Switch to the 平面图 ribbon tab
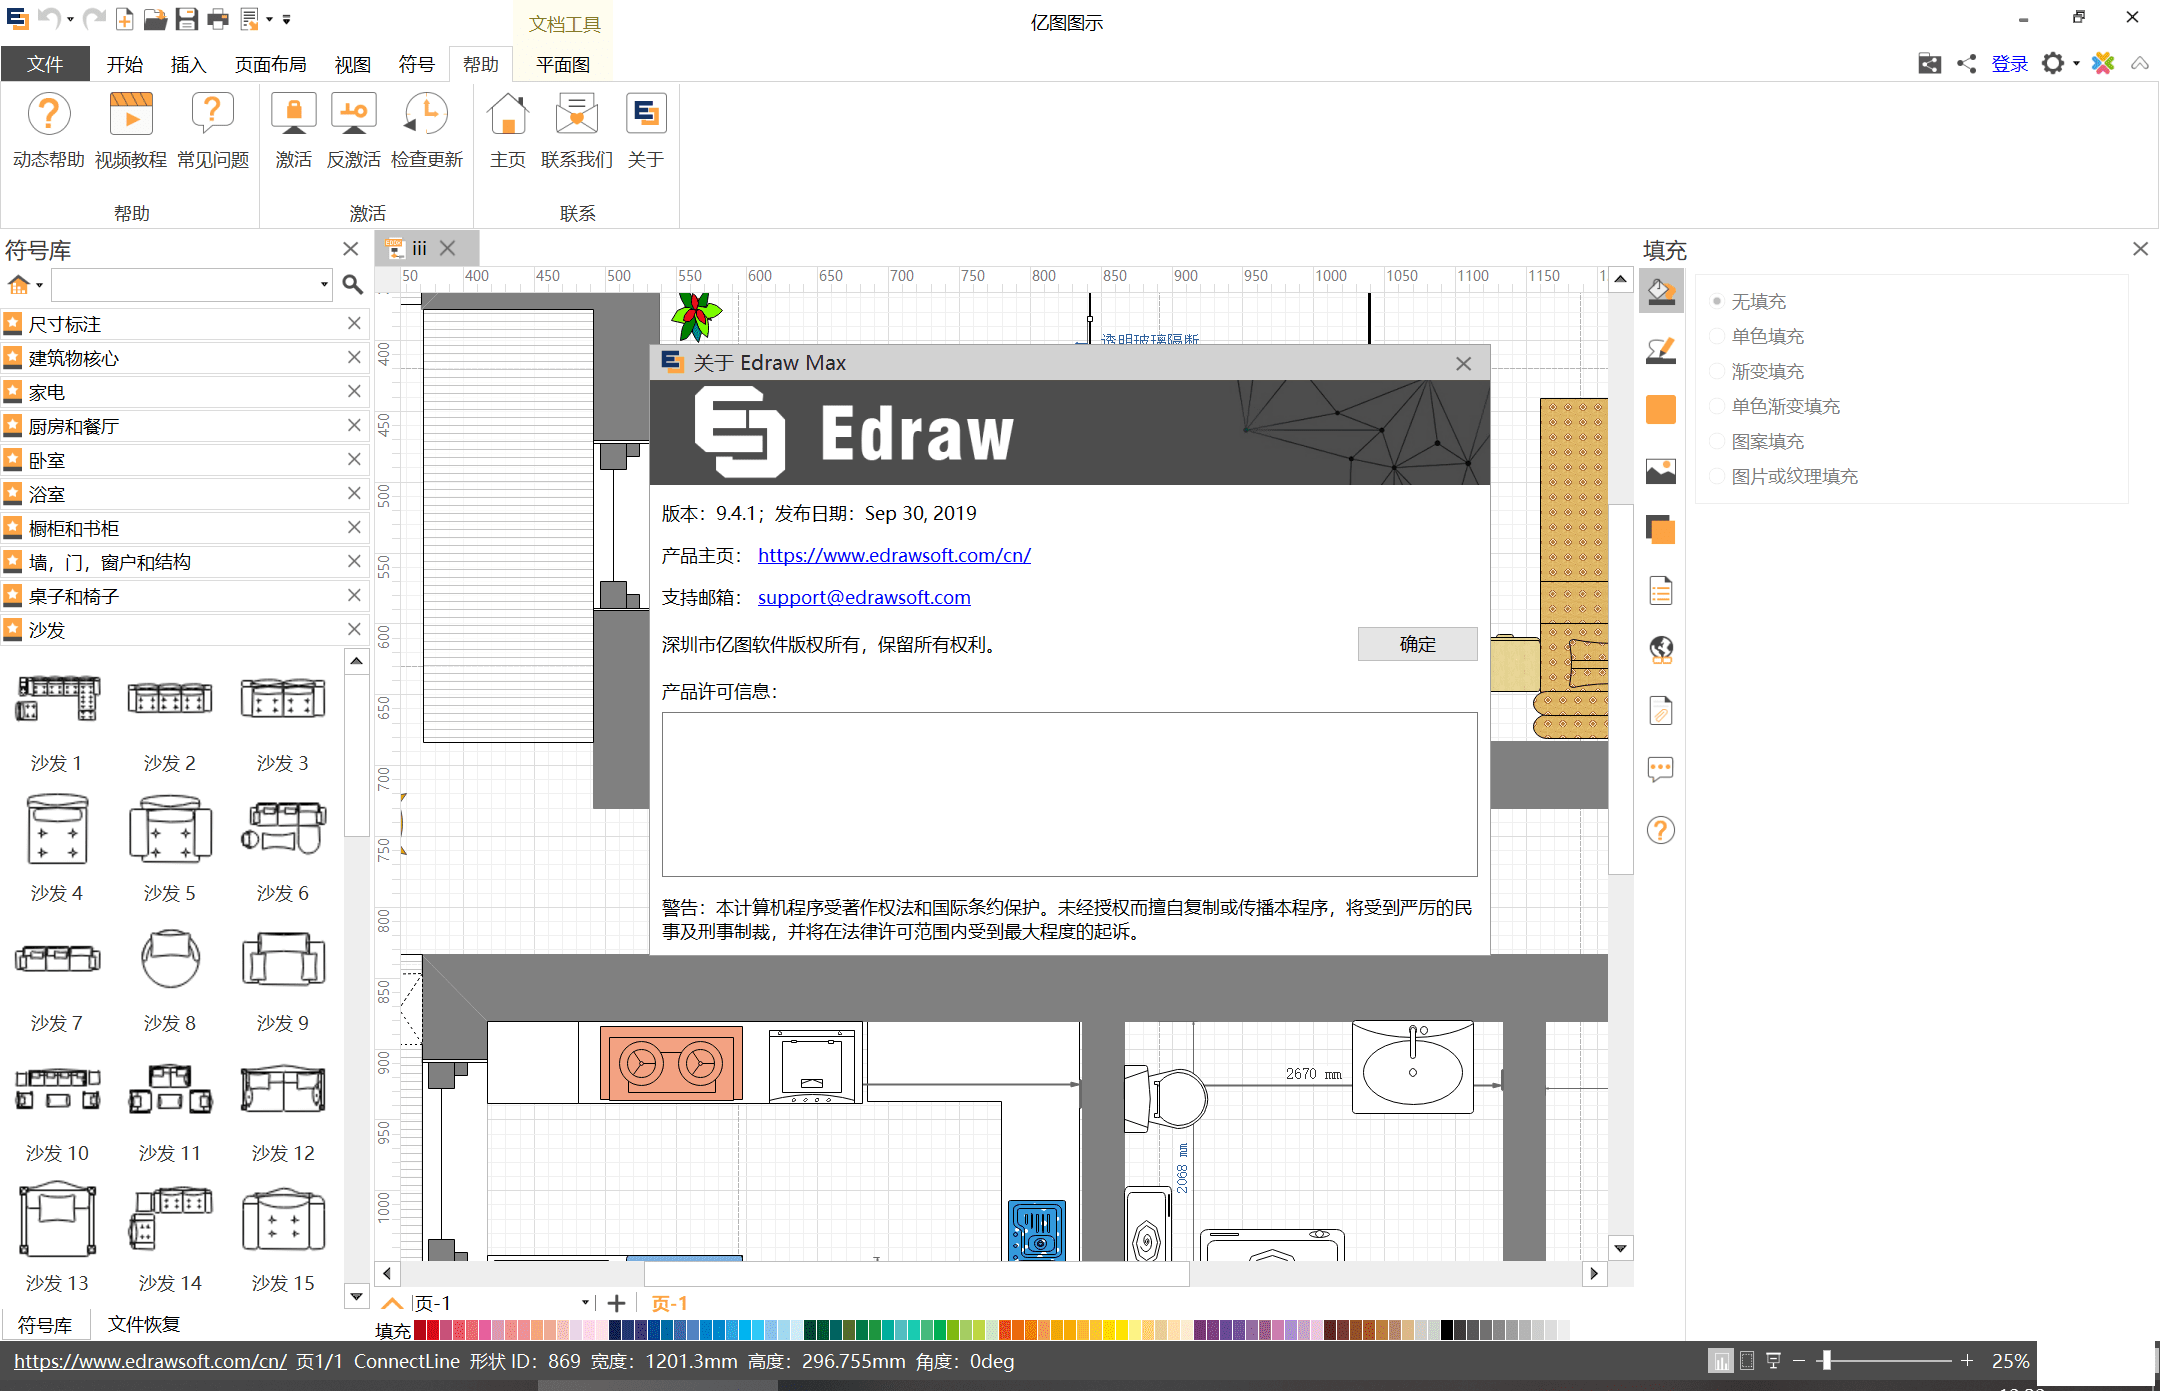 point(562,64)
